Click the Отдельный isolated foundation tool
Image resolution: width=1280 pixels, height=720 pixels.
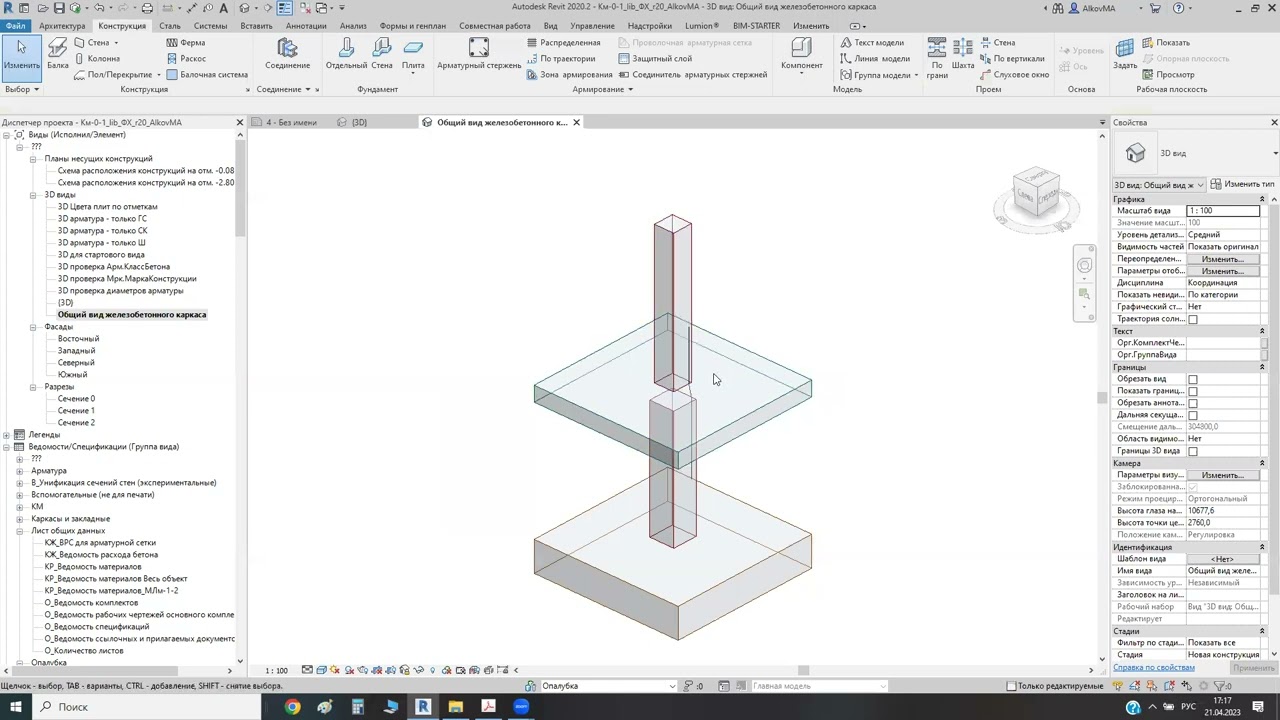point(346,53)
